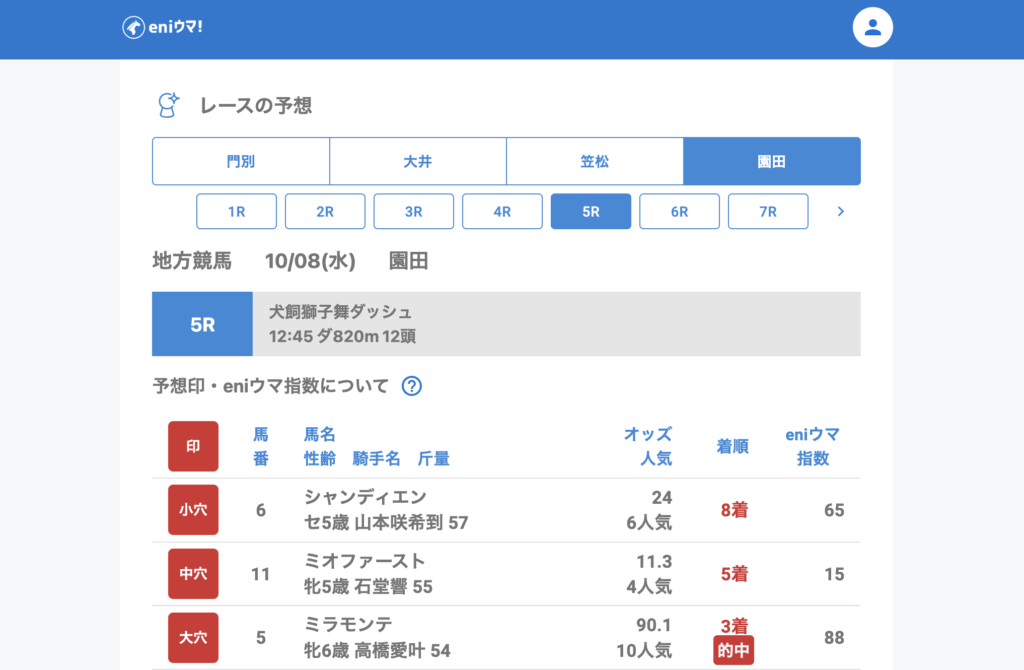
Task: Open the 6R race prediction
Action: point(679,212)
